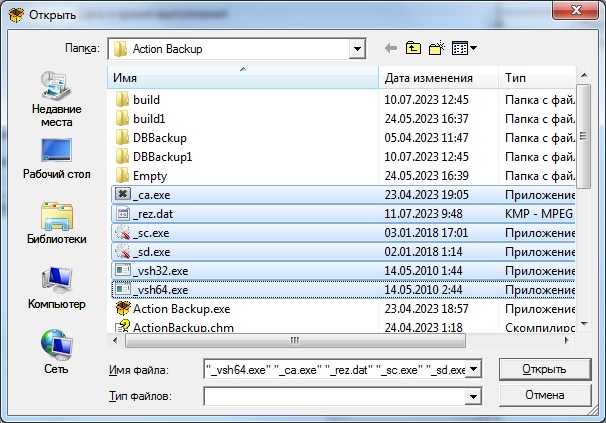The image size is (606, 423).
Task: Go back using the left arrow icon
Action: [391, 48]
